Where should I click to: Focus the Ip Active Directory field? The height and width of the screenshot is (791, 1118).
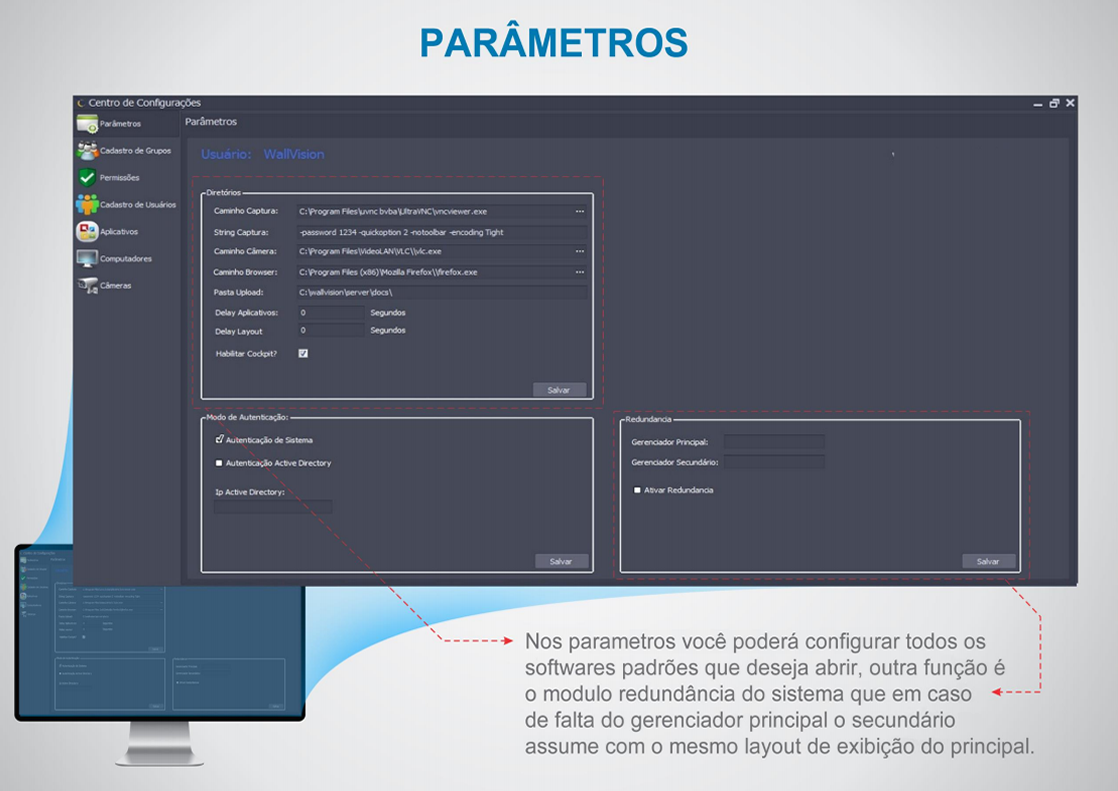click(x=272, y=507)
